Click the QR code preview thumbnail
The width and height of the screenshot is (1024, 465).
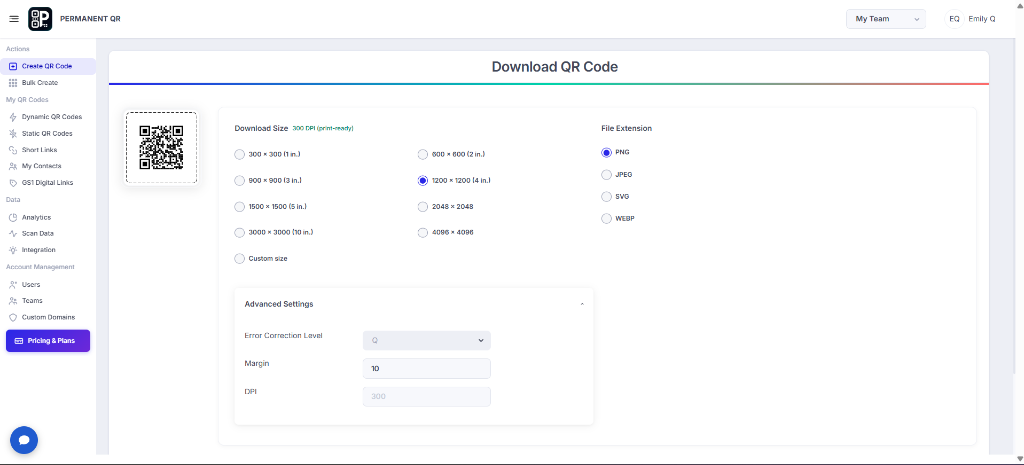(x=161, y=148)
